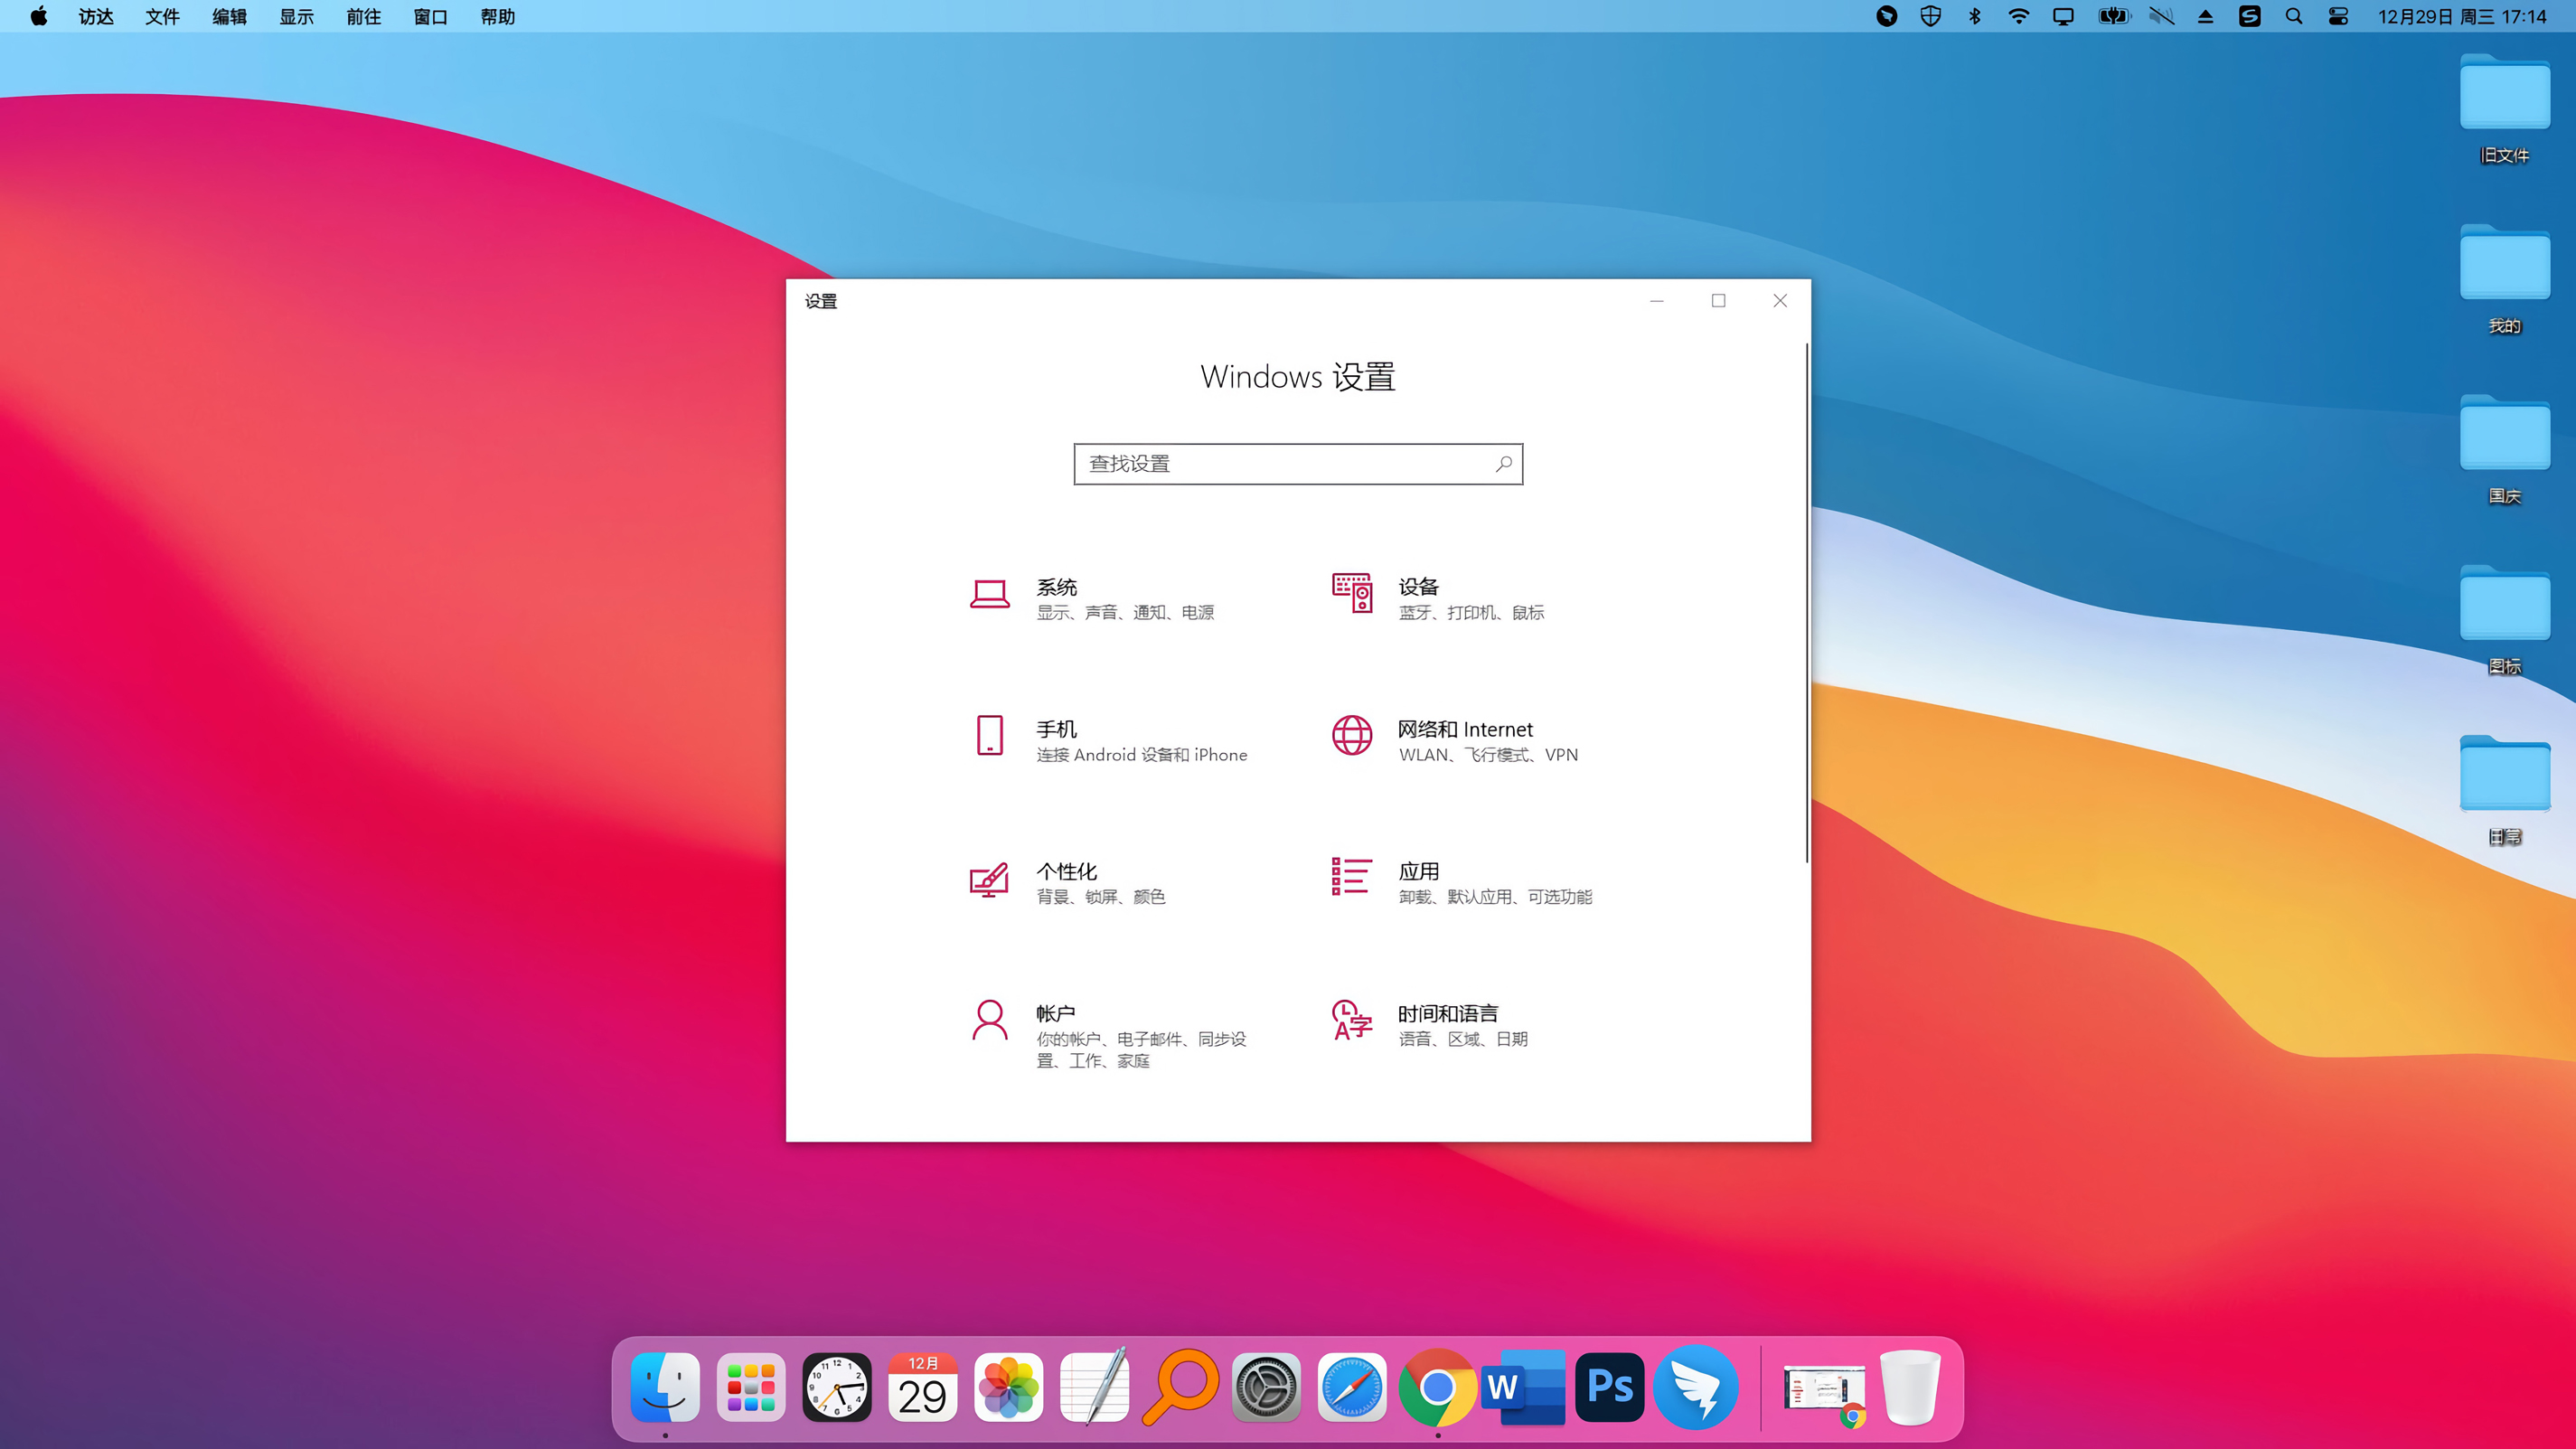Screen dimensions: 2576x1449
Task: Launch Safari from the Dock
Action: pyautogui.click(x=1351, y=1387)
